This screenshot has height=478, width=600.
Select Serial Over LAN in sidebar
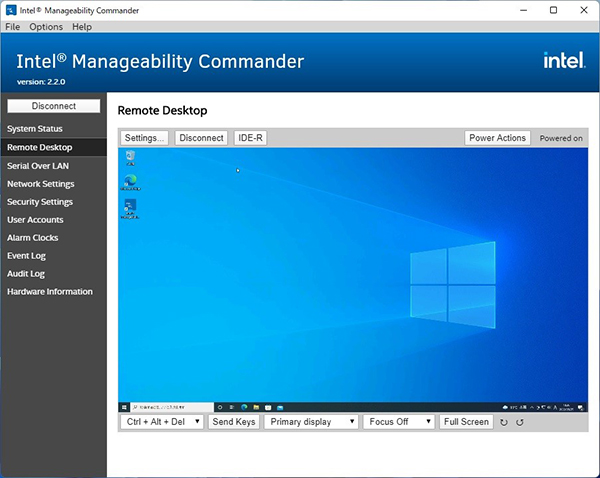pyautogui.click(x=38, y=166)
